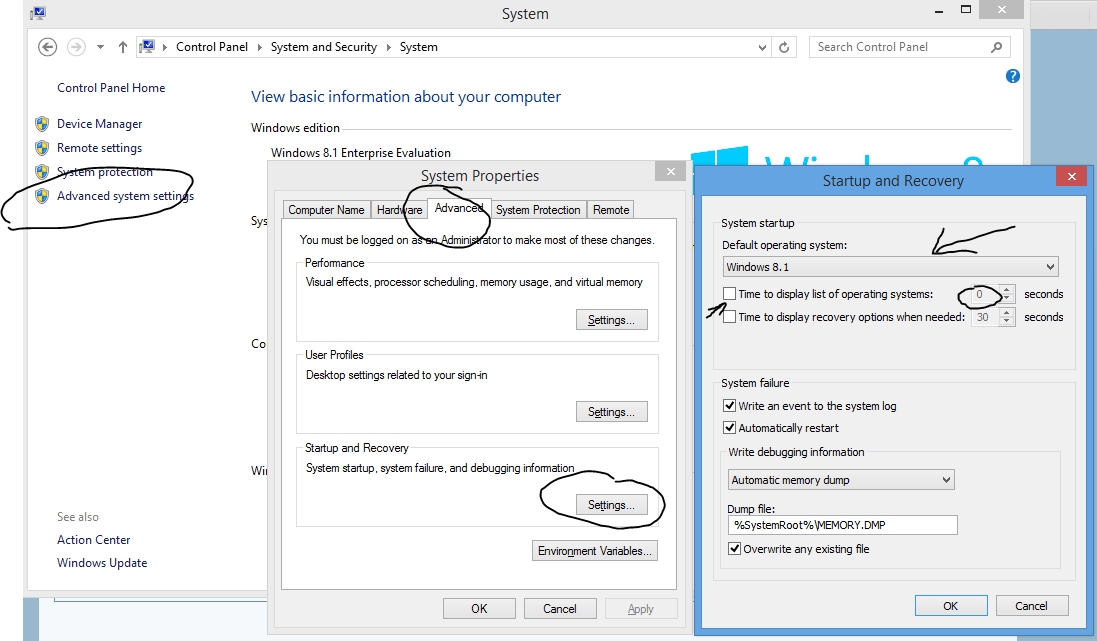This screenshot has width=1097, height=641.
Task: Close the Startup and Recovery dialog
Action: click(x=1072, y=176)
